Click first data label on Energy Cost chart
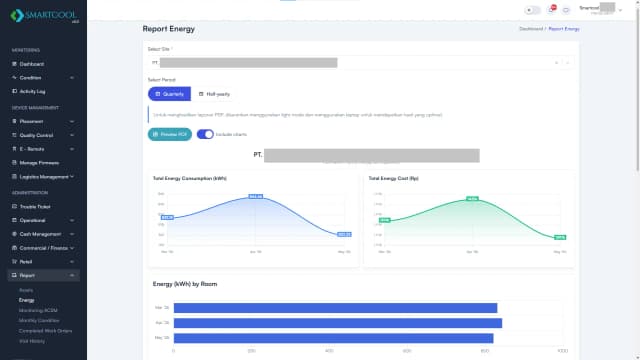The width and height of the screenshot is (640, 360). pos(384,220)
